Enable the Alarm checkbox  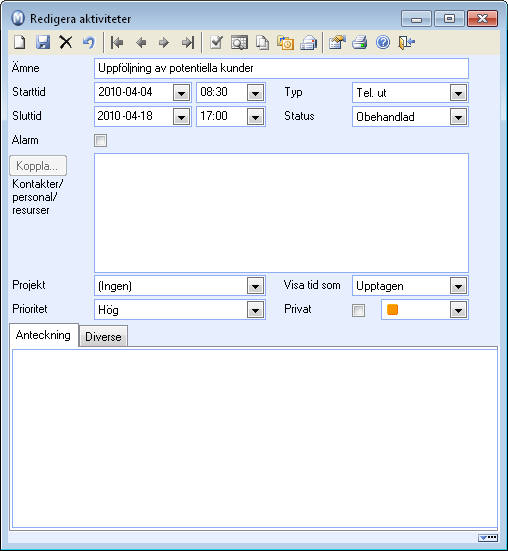click(x=100, y=141)
